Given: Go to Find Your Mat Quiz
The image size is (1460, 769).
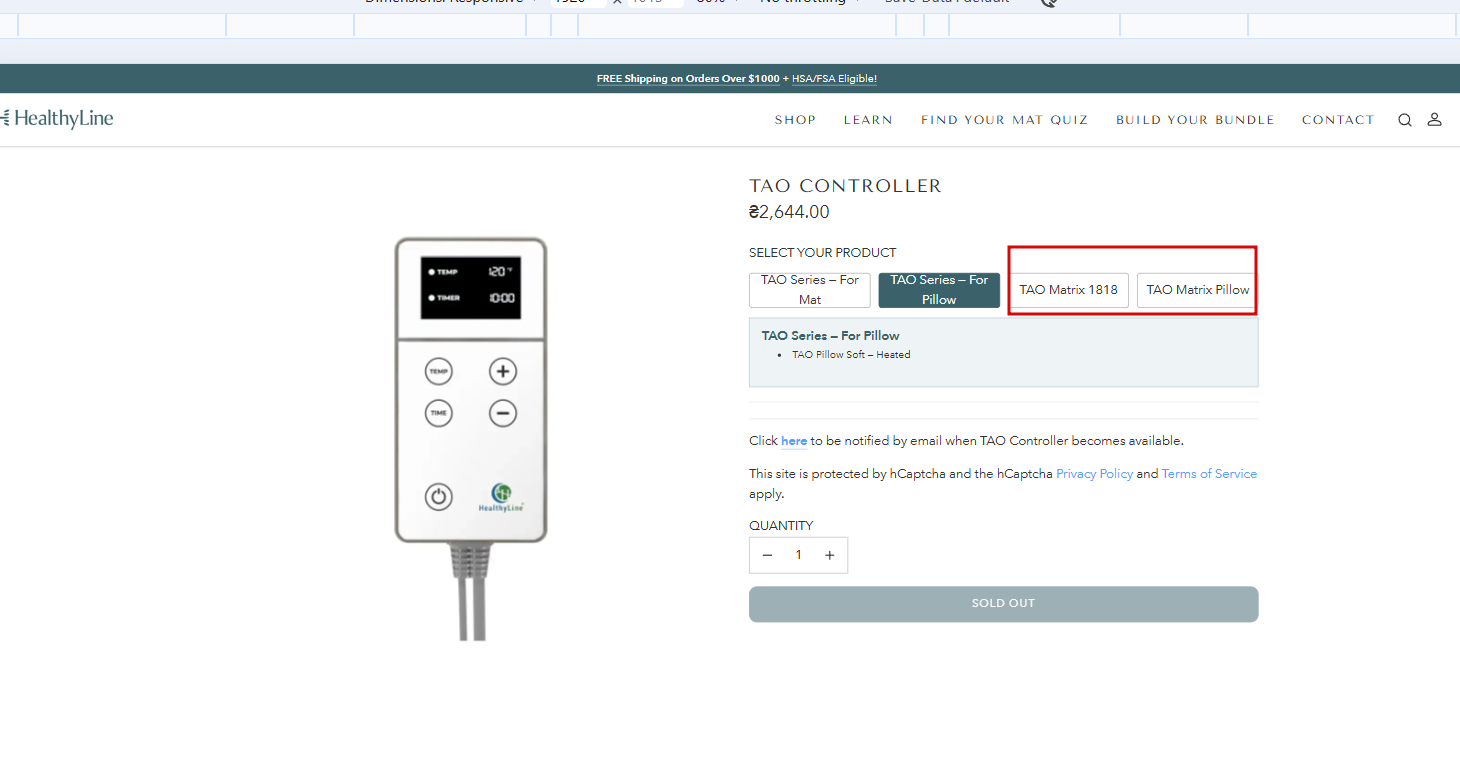Looking at the screenshot, I should (1004, 120).
